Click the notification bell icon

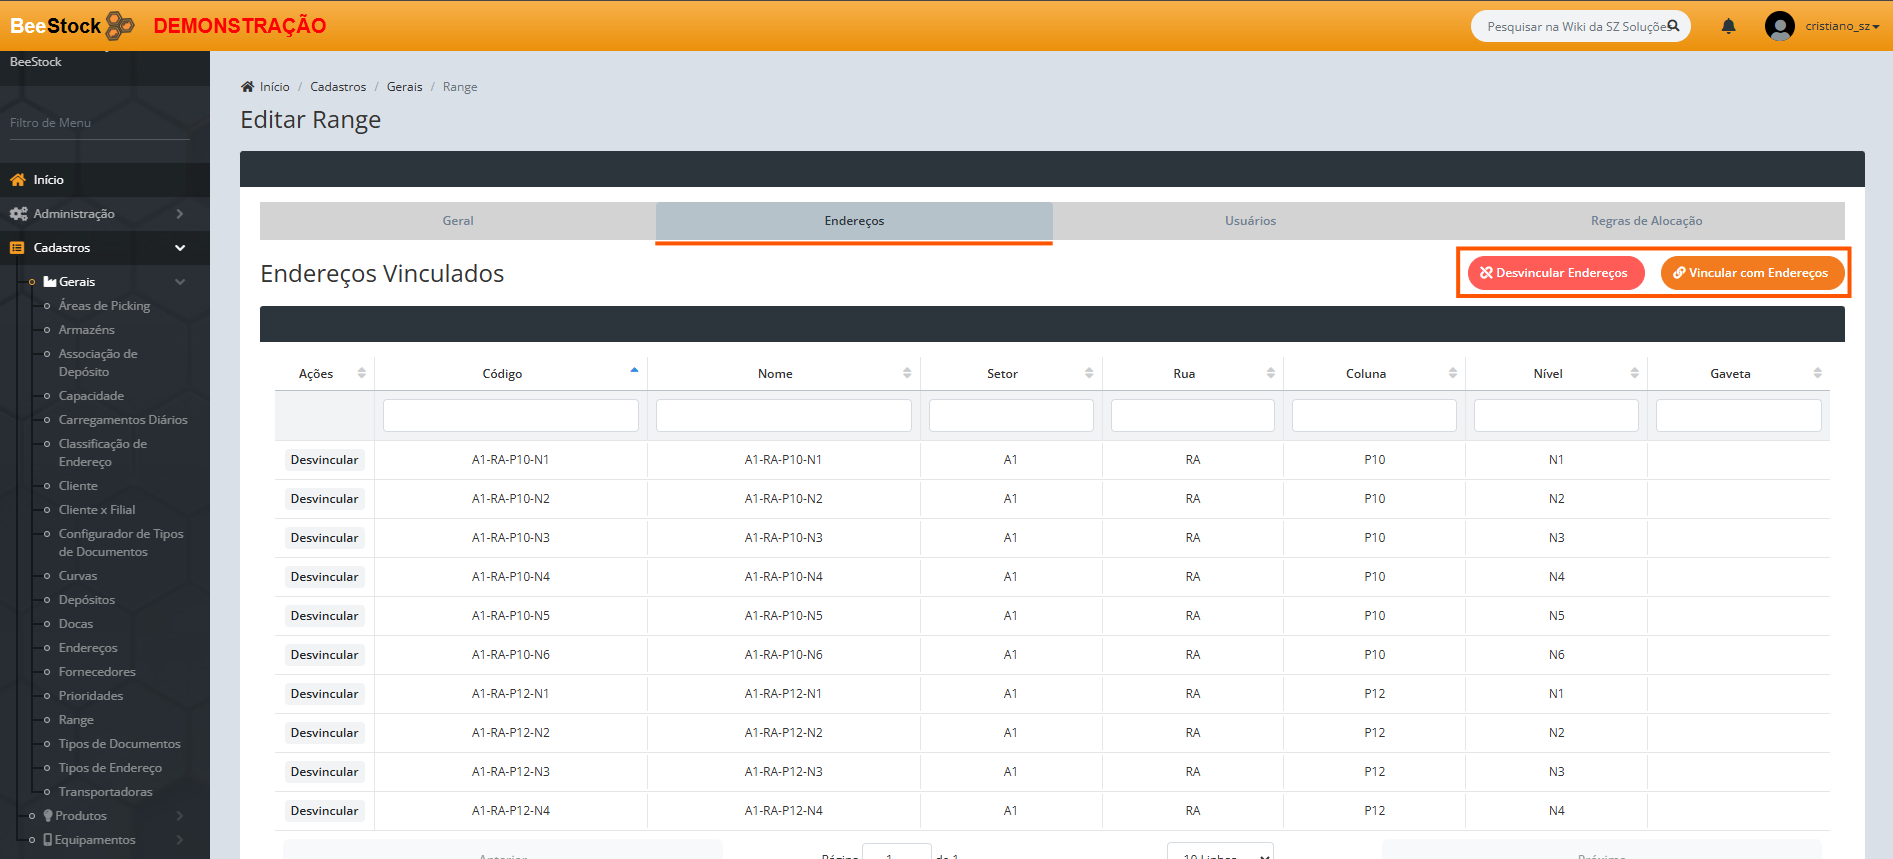pyautogui.click(x=1728, y=26)
